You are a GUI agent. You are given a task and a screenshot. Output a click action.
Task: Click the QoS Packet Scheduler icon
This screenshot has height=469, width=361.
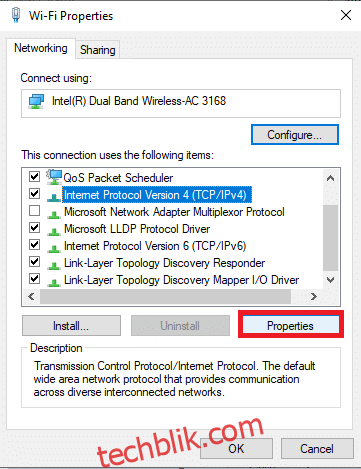[54, 177]
